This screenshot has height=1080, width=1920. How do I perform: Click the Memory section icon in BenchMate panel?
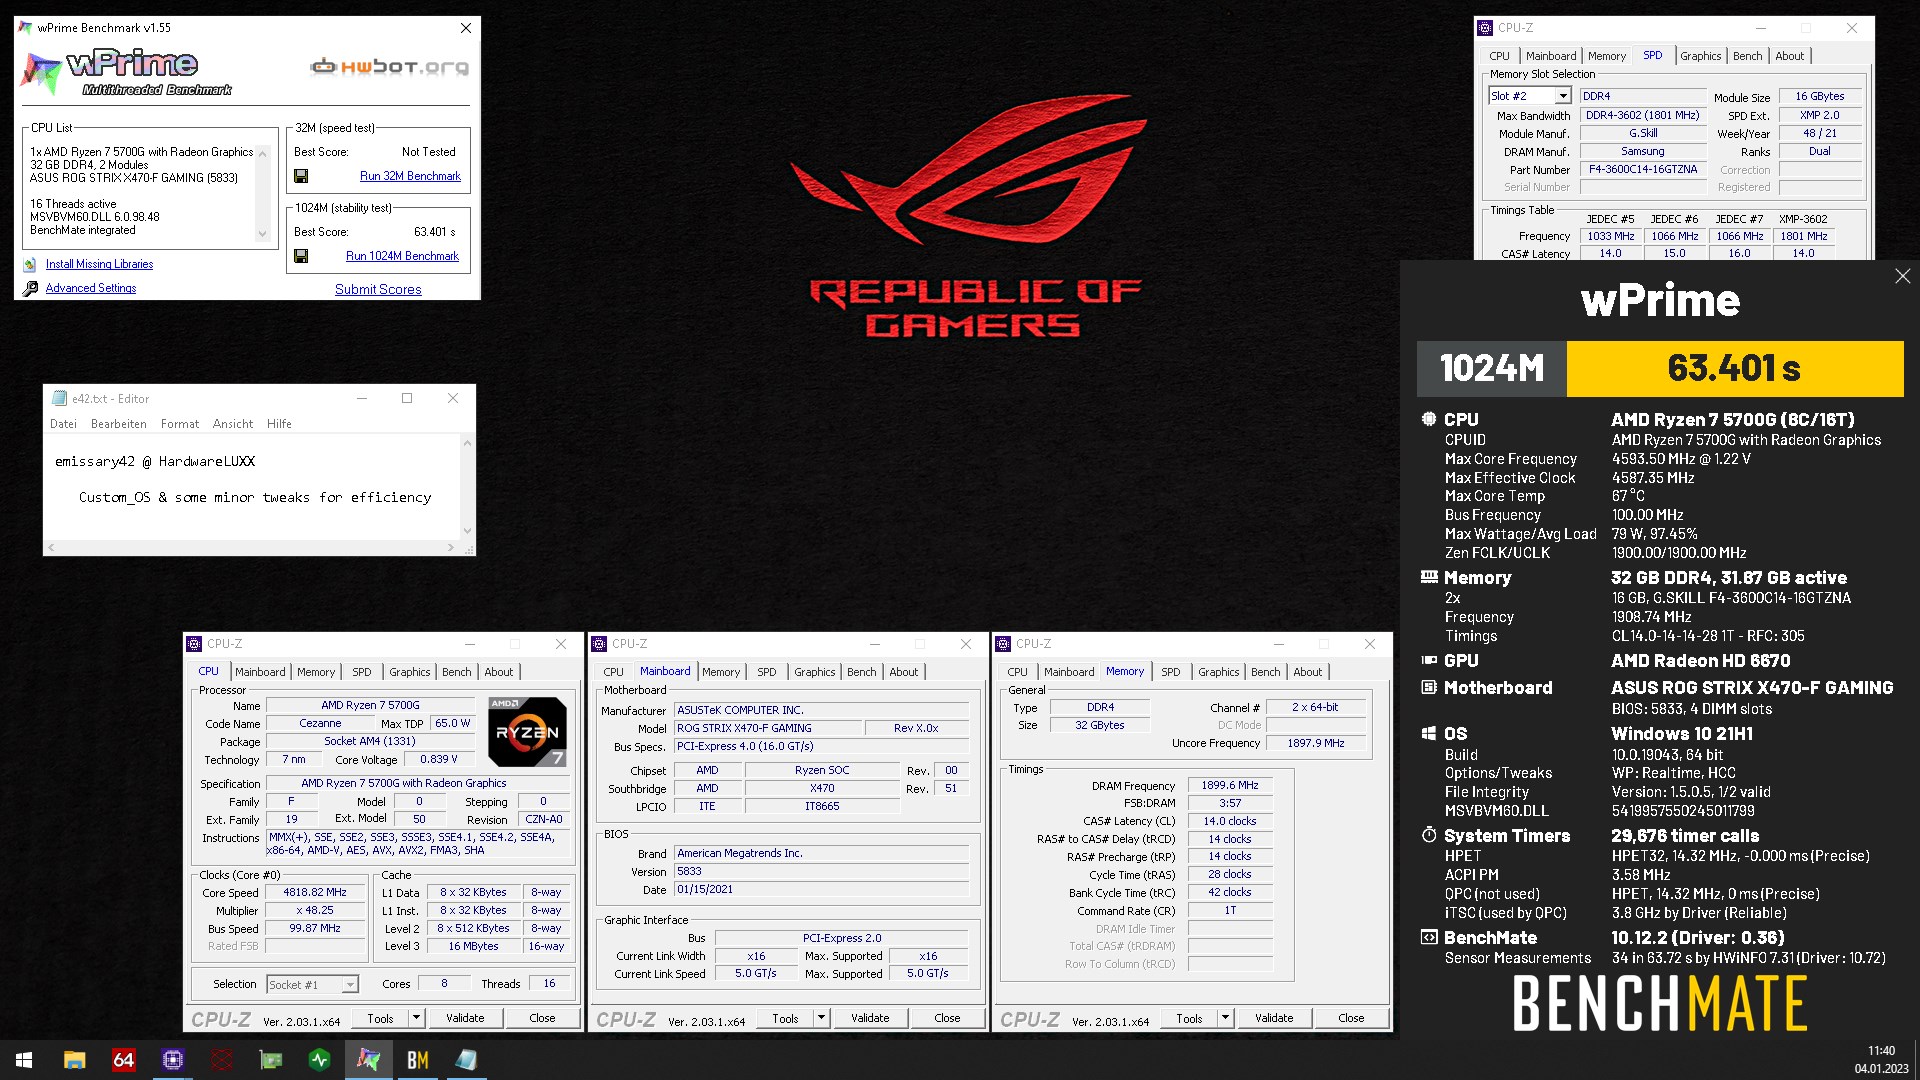tap(1429, 577)
